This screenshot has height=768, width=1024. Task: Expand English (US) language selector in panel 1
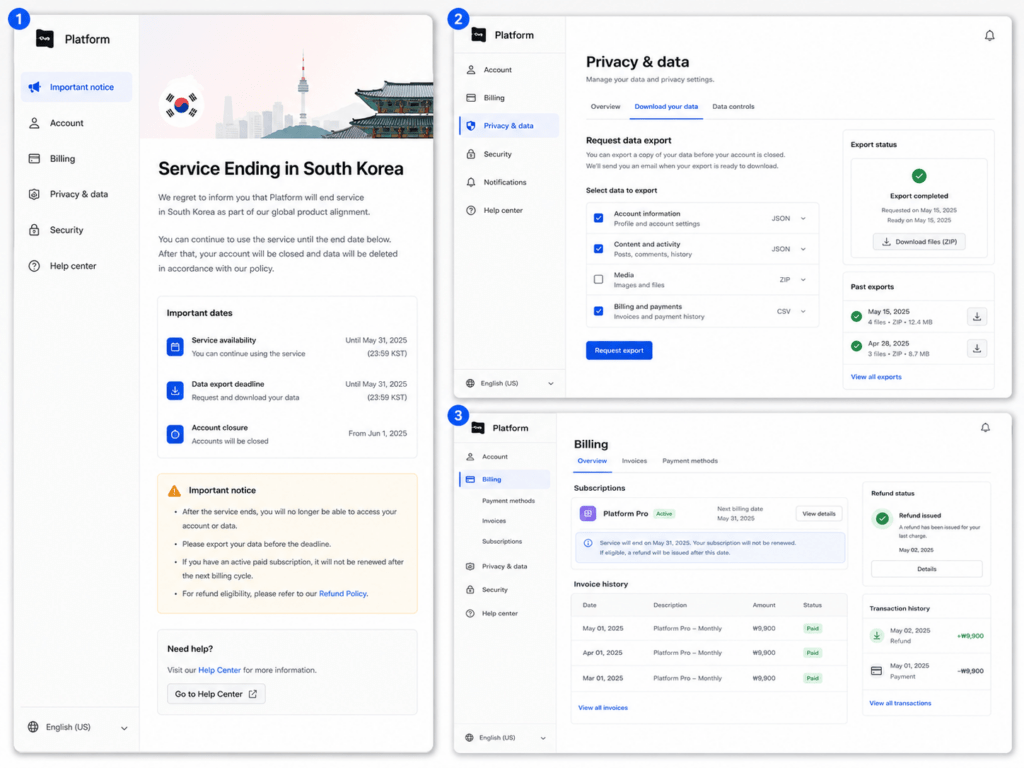click(x=78, y=727)
